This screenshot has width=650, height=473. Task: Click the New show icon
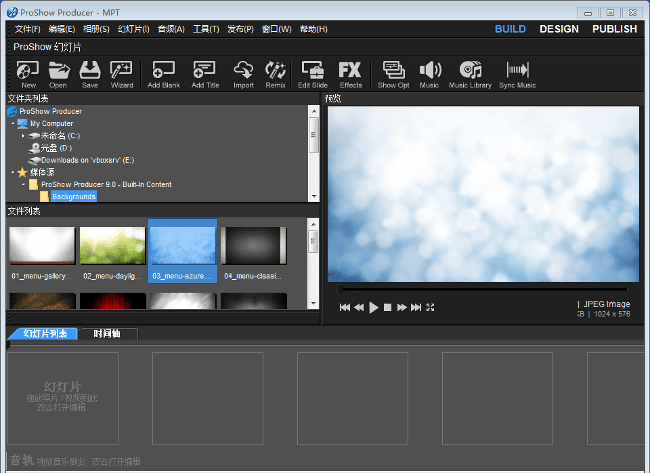pyautogui.click(x=28, y=71)
